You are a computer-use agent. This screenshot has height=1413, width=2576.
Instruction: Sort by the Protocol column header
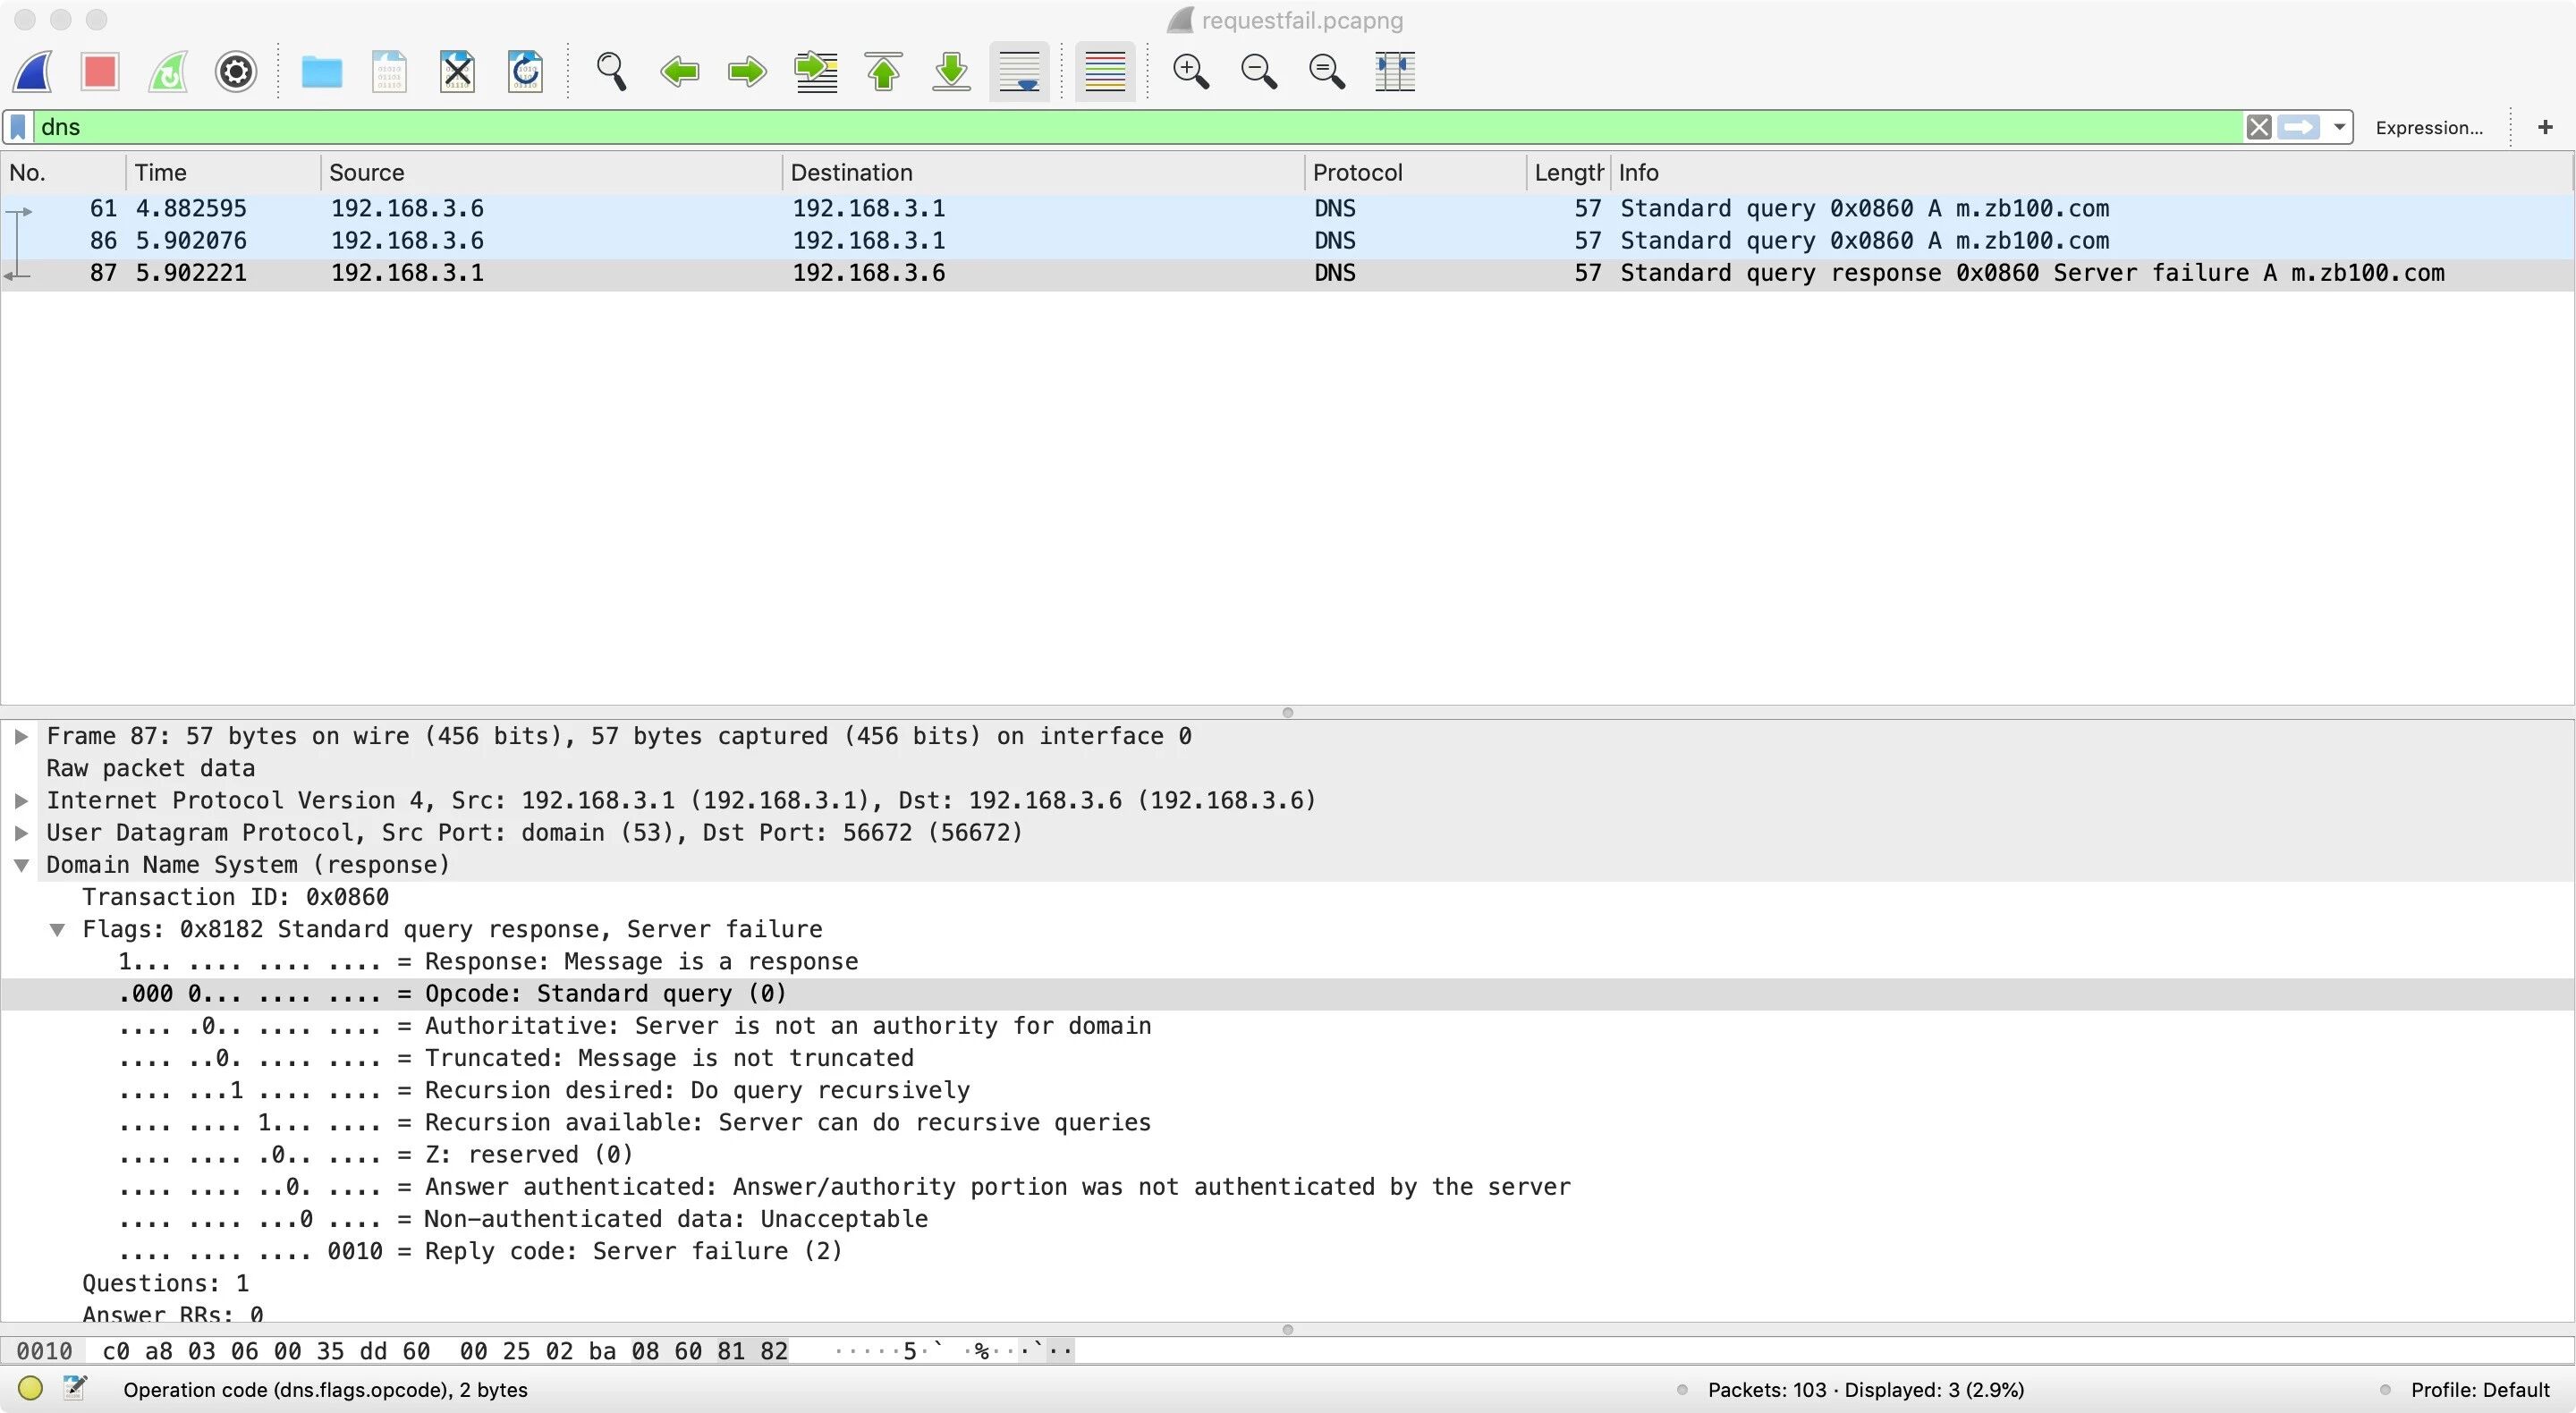coord(1357,172)
